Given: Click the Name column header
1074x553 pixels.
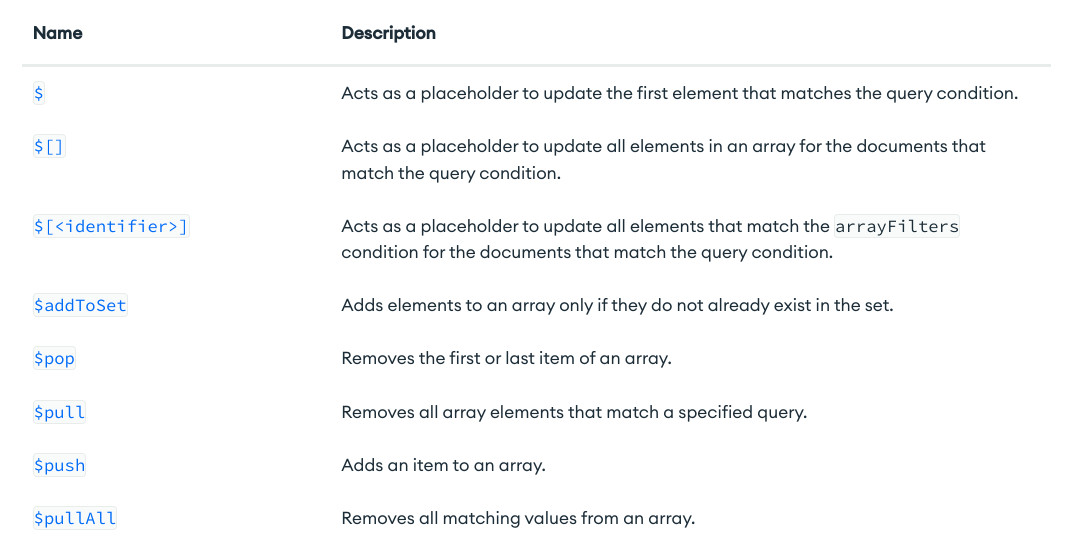Looking at the screenshot, I should pos(58,33).
